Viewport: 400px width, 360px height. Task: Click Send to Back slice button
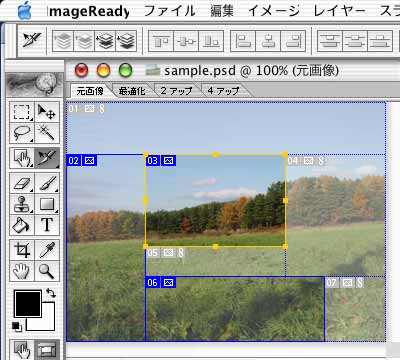click(126, 41)
